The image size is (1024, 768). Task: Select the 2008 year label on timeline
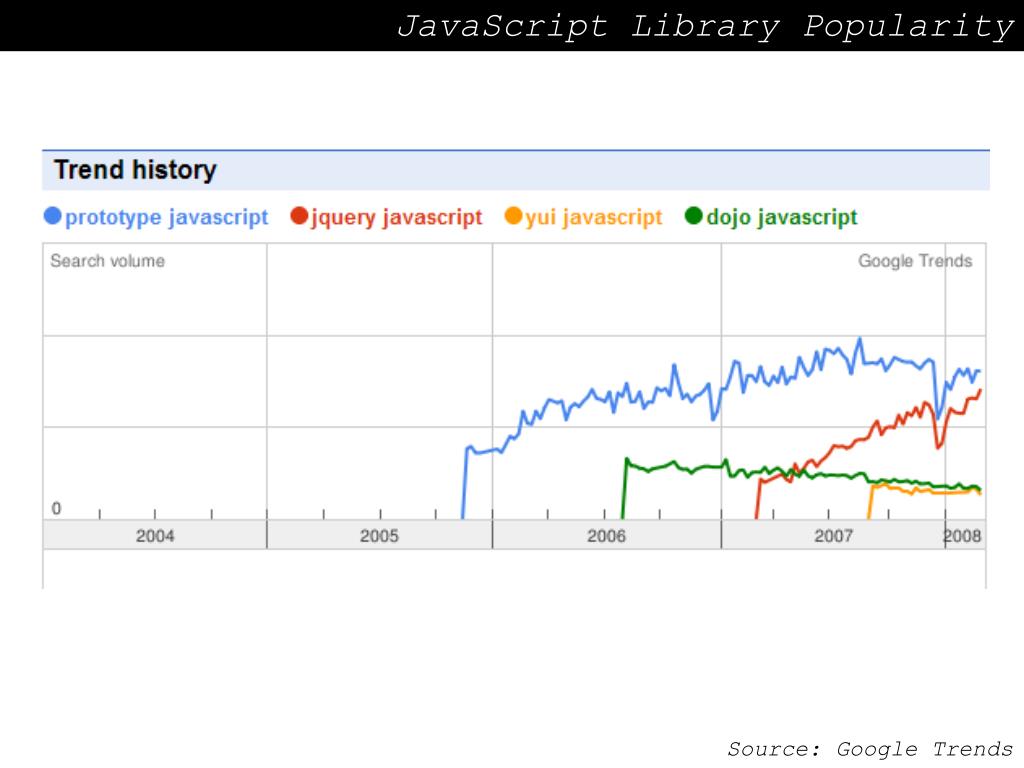(962, 536)
